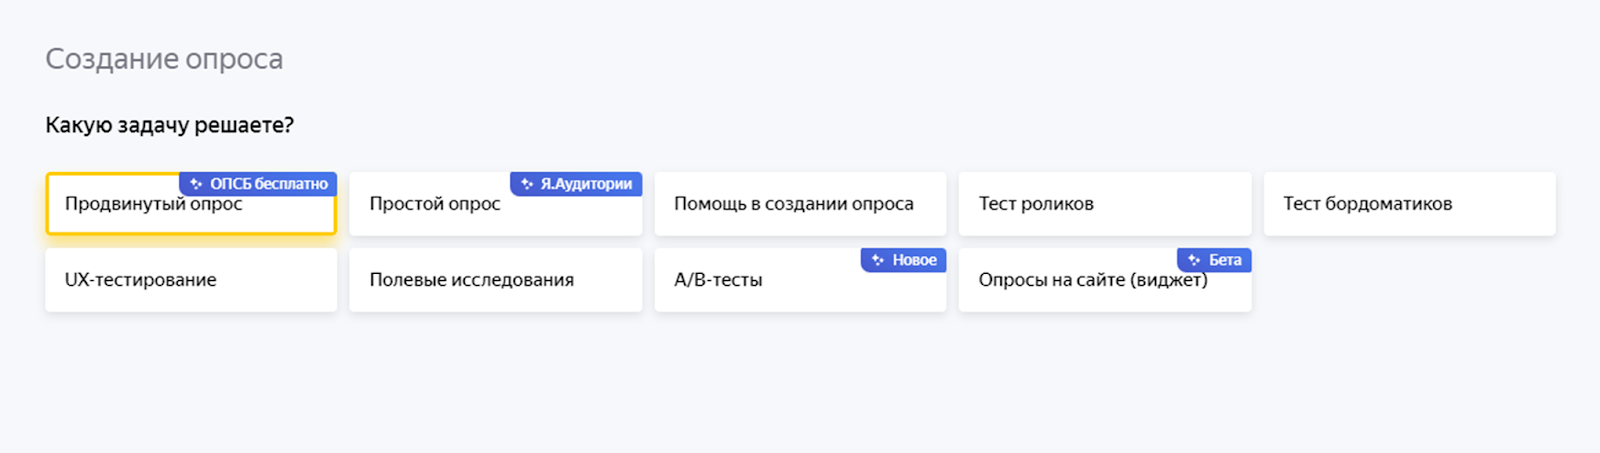This screenshot has height=453, width=1600.
Task: Click the sparkle icon on Я.Аудитории badge
Action: click(527, 184)
